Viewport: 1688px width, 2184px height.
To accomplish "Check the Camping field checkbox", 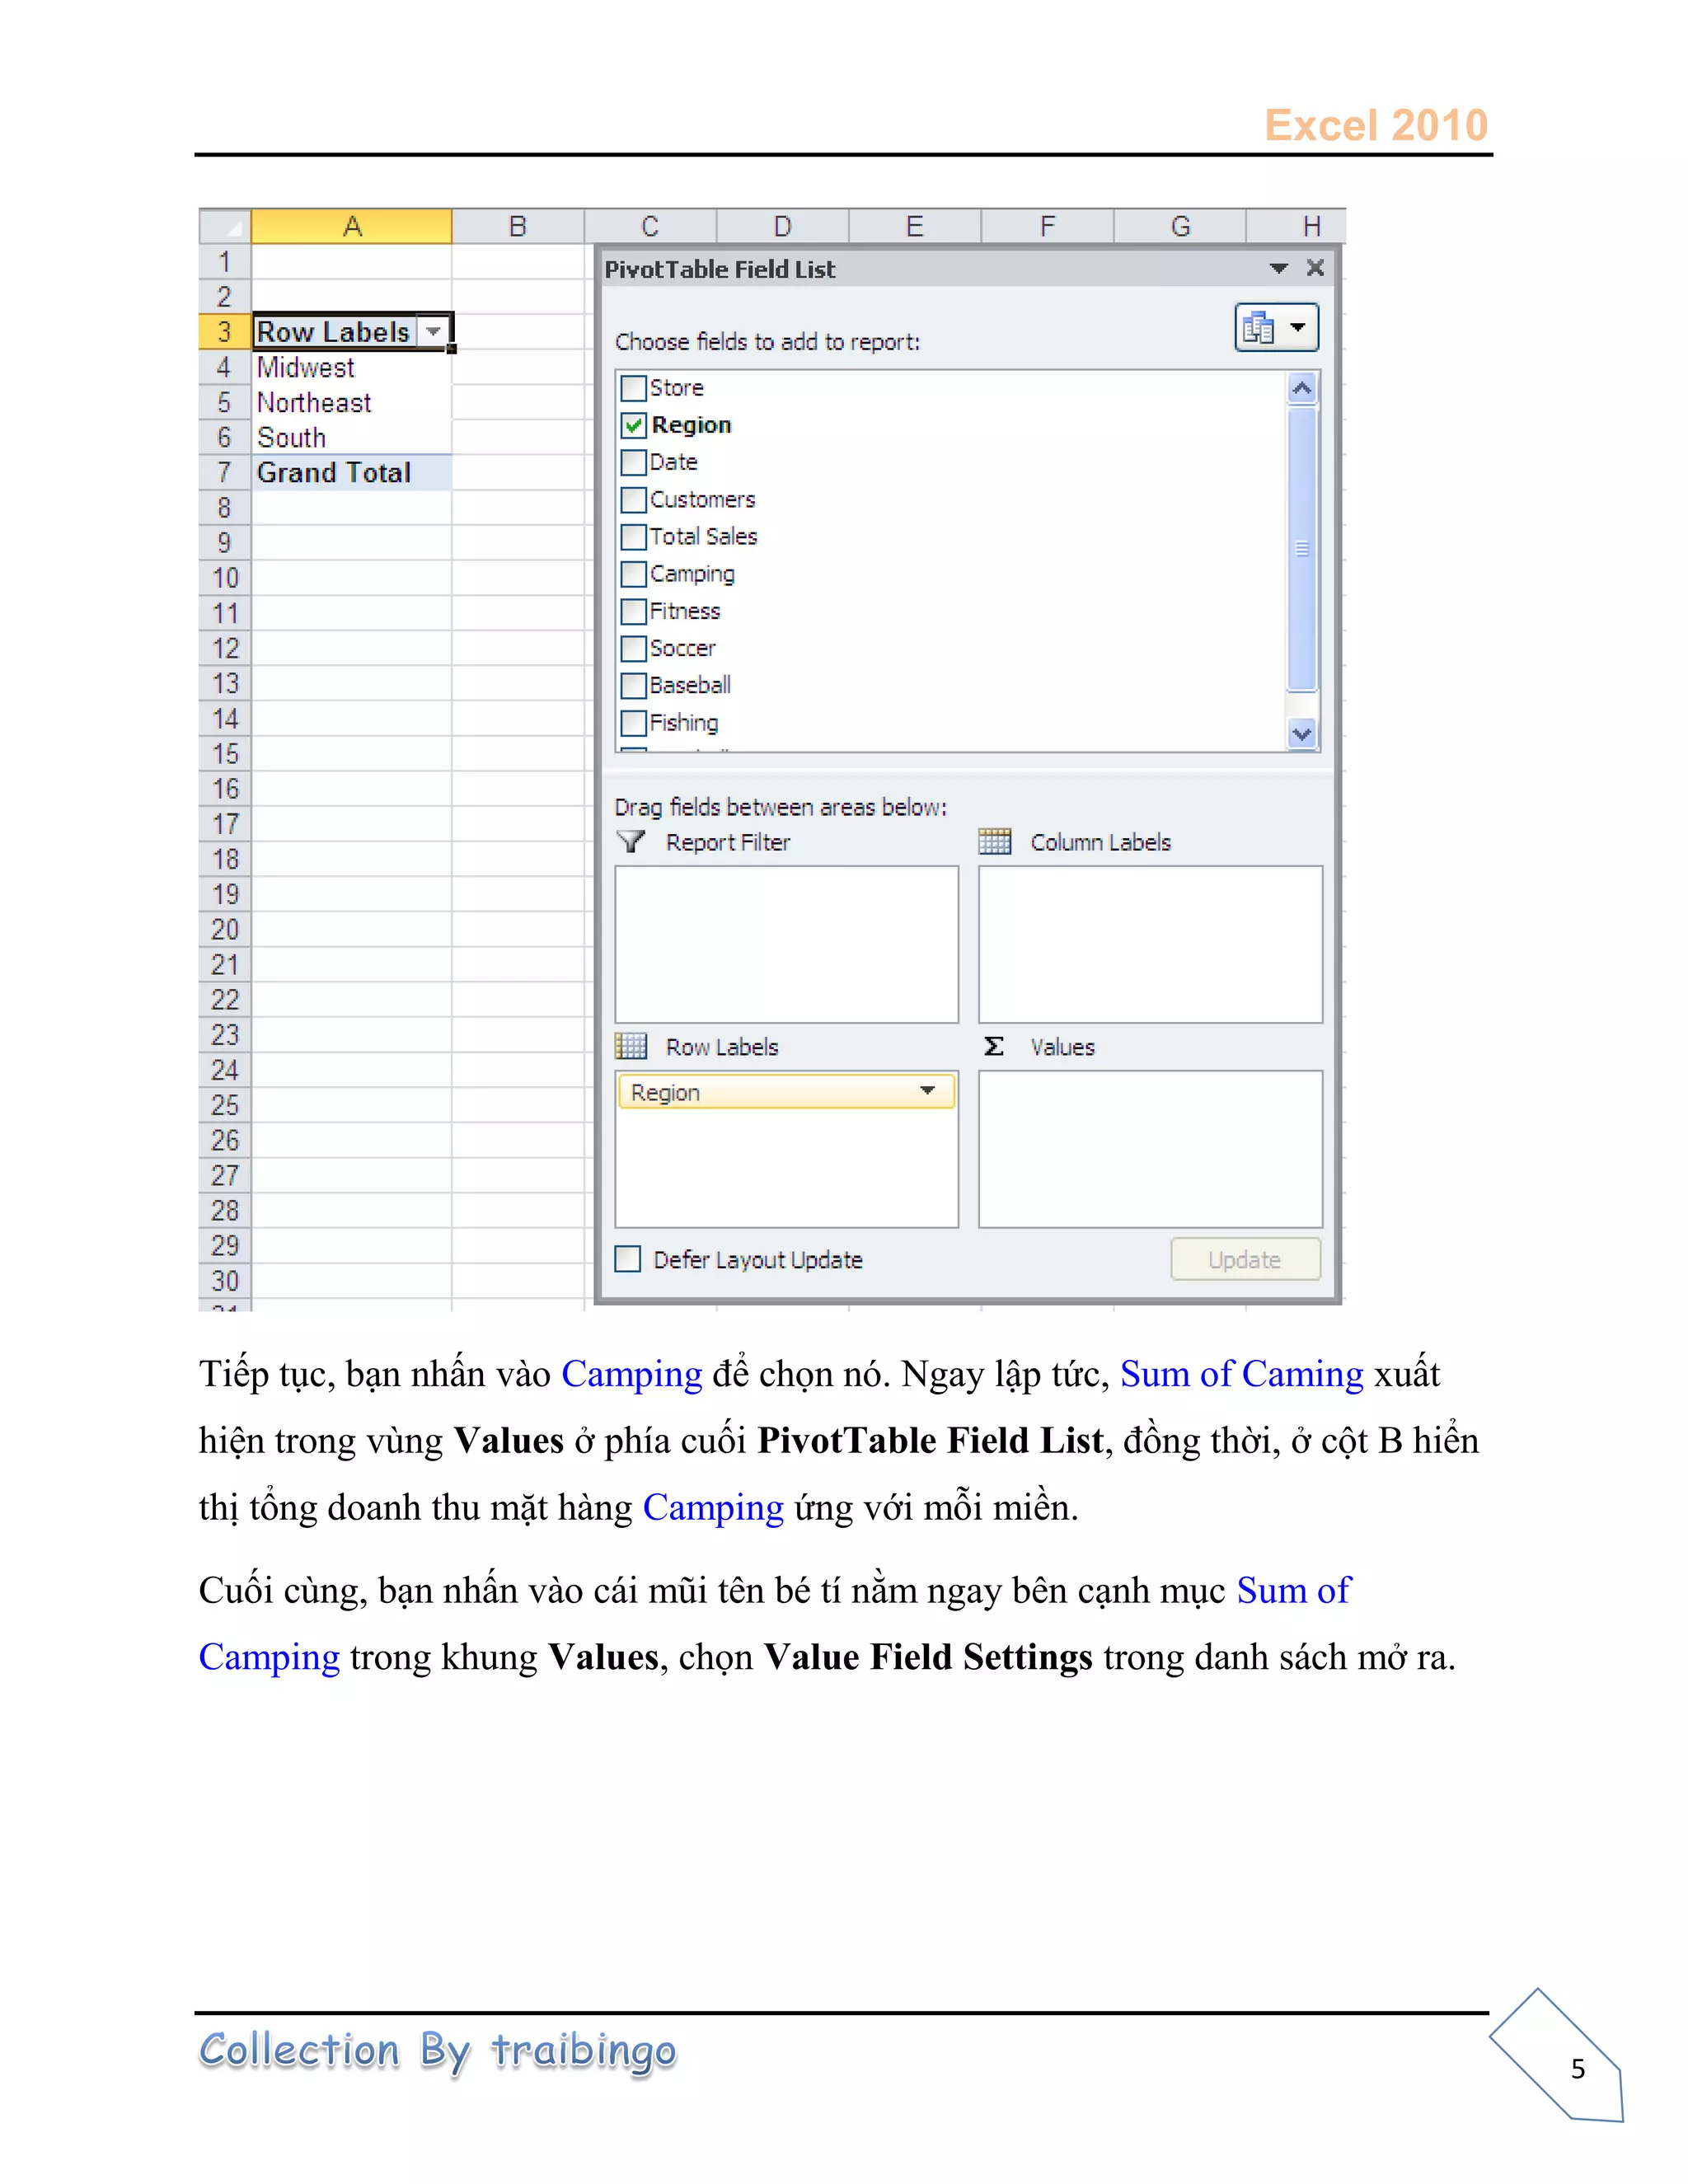I will click(633, 574).
